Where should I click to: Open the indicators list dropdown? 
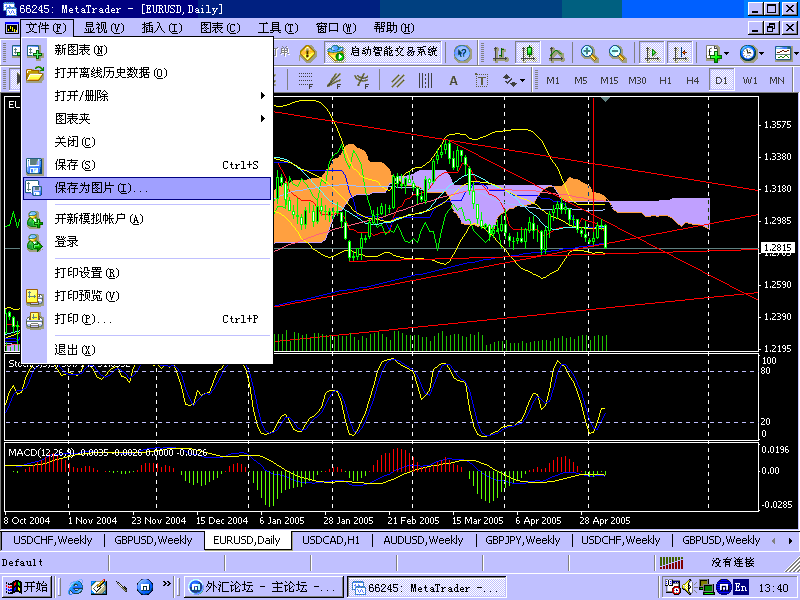[716, 53]
